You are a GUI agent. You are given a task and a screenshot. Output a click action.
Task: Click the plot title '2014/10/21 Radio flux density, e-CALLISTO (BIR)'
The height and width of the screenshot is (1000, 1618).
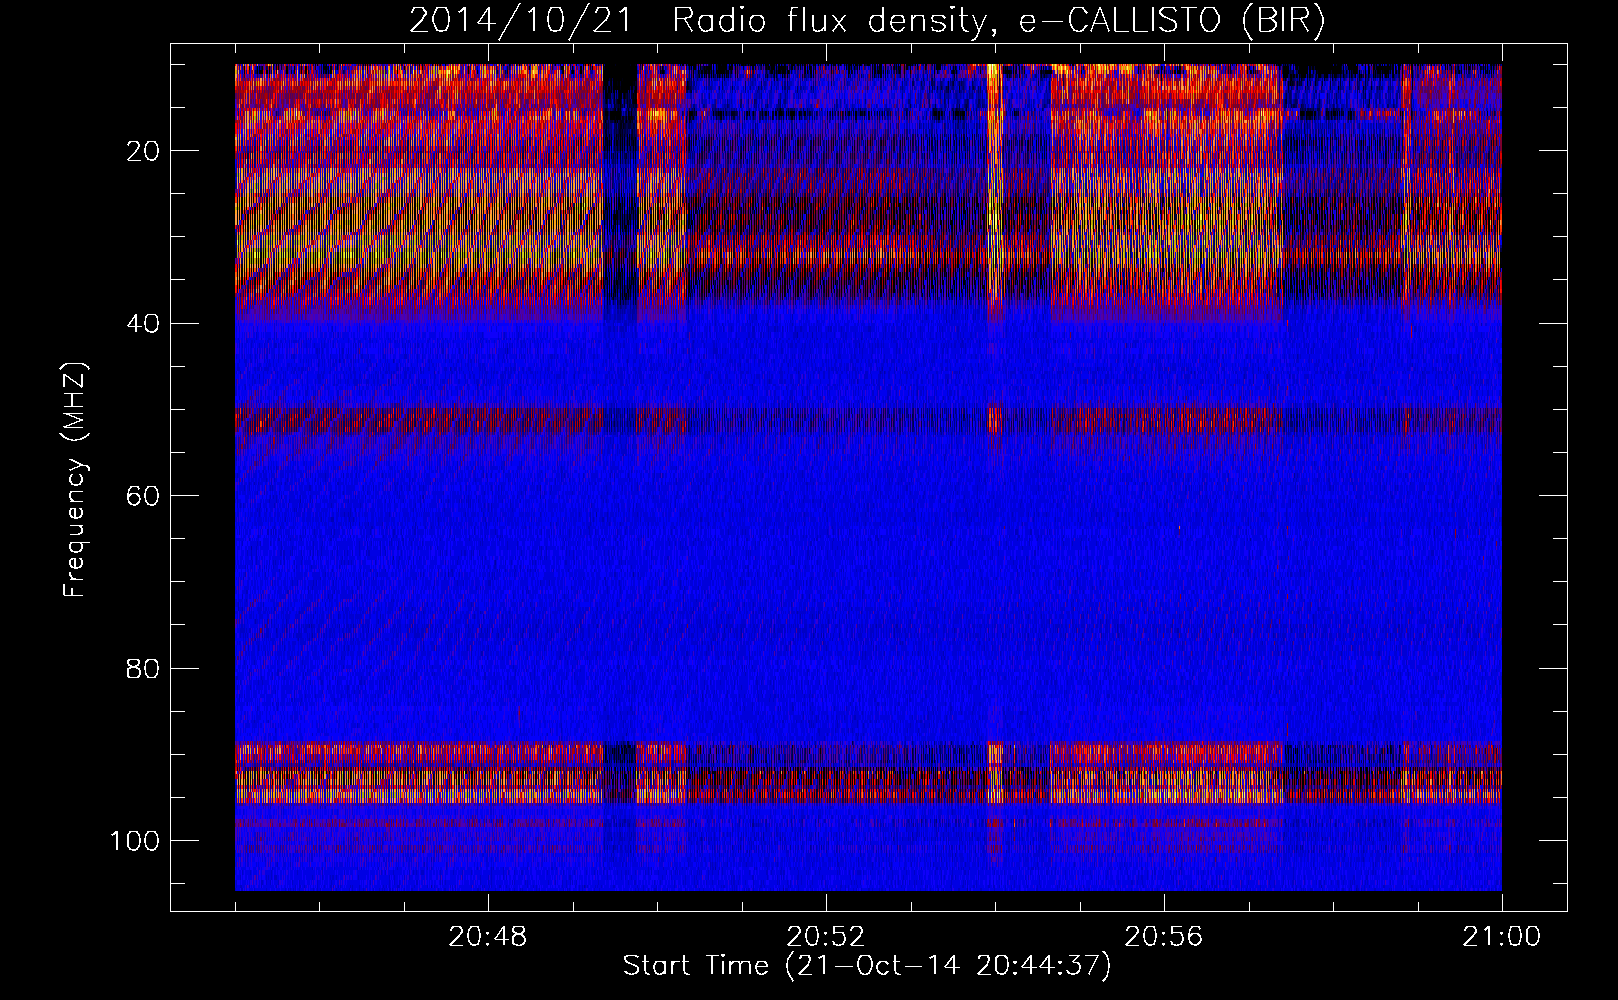pos(867,20)
